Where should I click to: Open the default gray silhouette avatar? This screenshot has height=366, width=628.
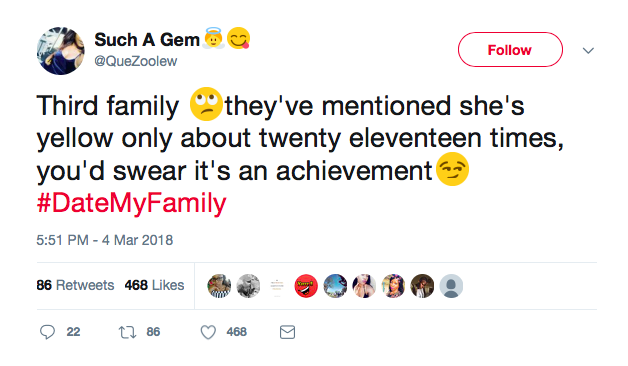[x=451, y=286]
